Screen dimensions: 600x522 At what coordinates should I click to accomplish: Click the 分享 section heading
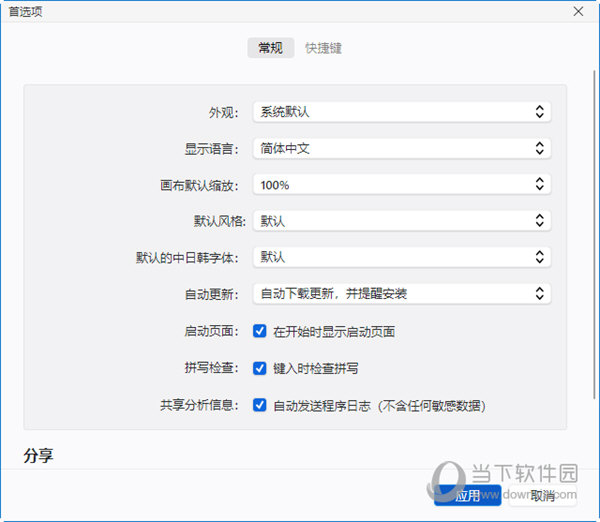38,456
